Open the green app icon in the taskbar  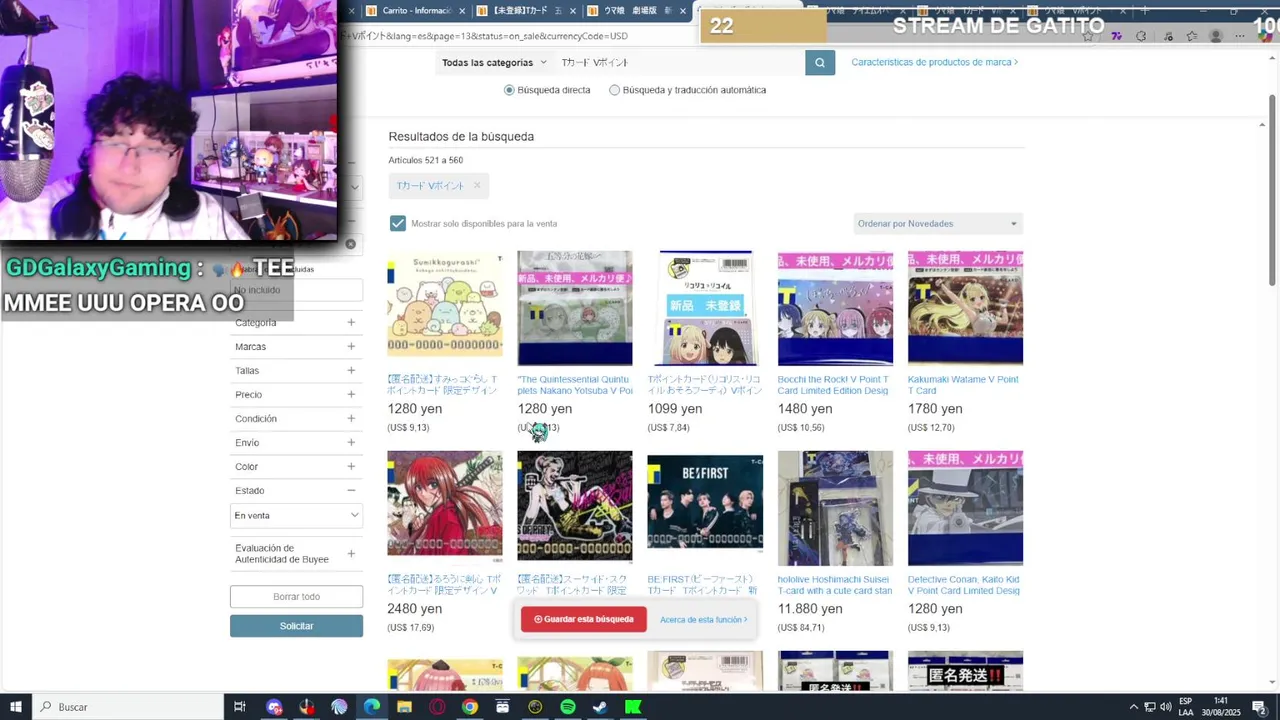633,707
